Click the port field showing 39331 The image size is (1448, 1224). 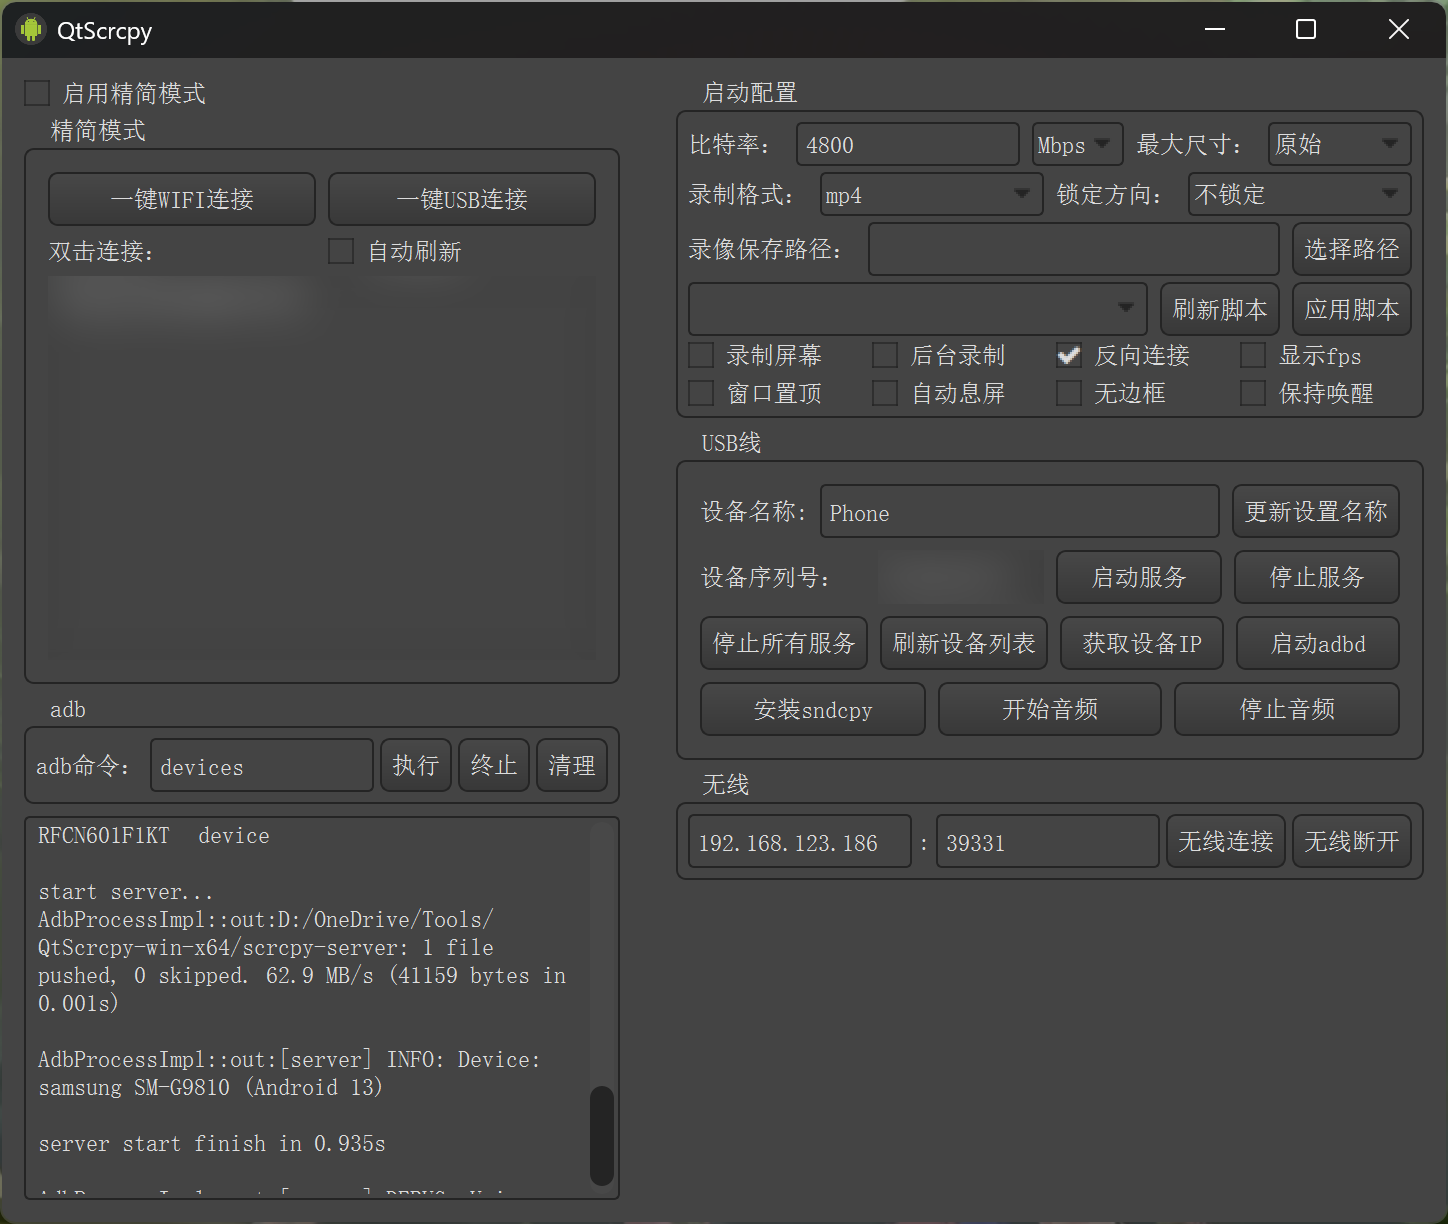pos(1048,841)
